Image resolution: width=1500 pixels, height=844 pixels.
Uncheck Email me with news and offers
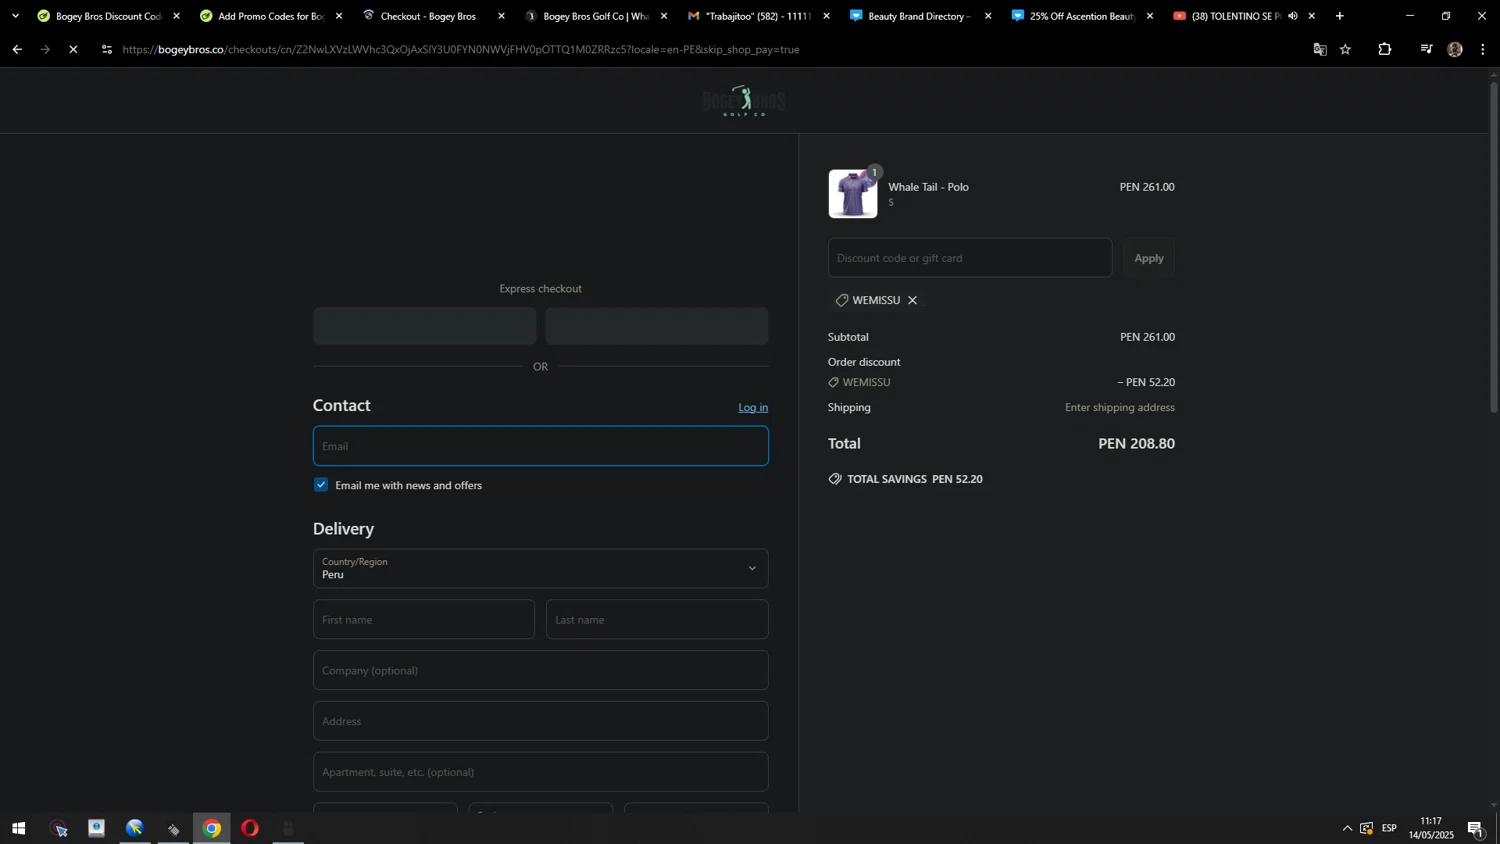coord(321,485)
